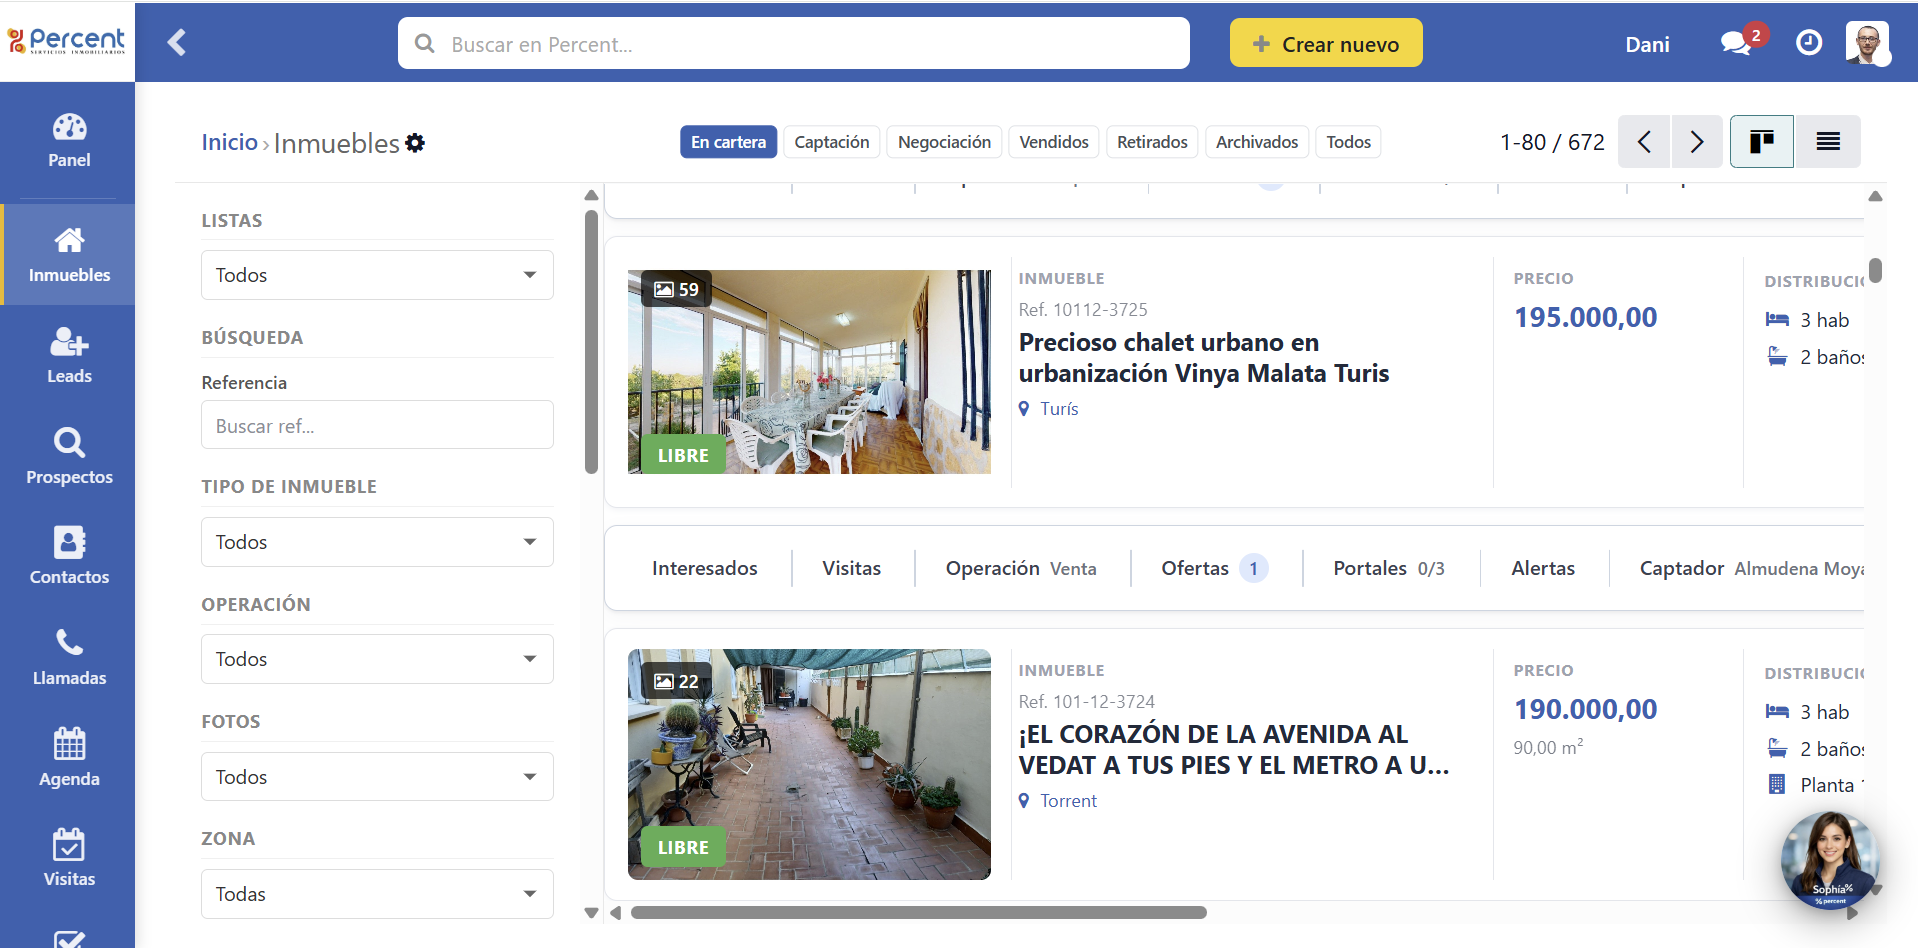Select the En cartera tab
Viewport: 1918px width, 948px height.
point(728,142)
